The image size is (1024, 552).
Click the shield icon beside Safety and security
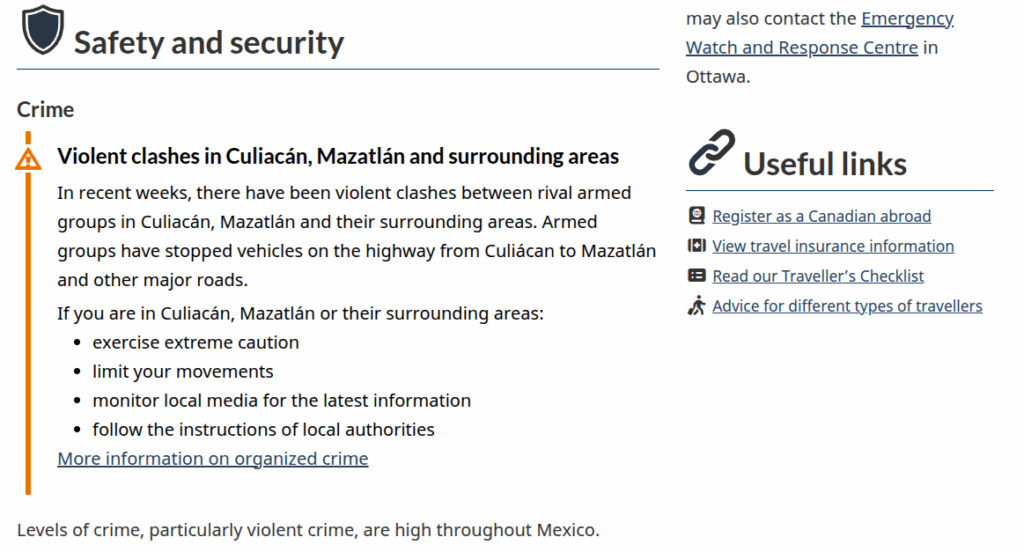point(42,31)
